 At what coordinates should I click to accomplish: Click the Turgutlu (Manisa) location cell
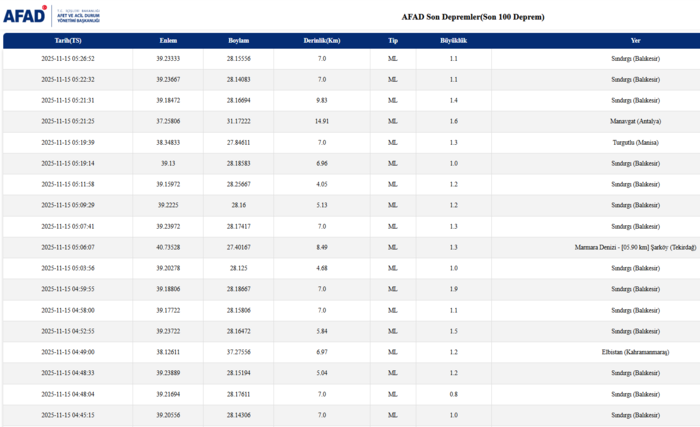(636, 142)
